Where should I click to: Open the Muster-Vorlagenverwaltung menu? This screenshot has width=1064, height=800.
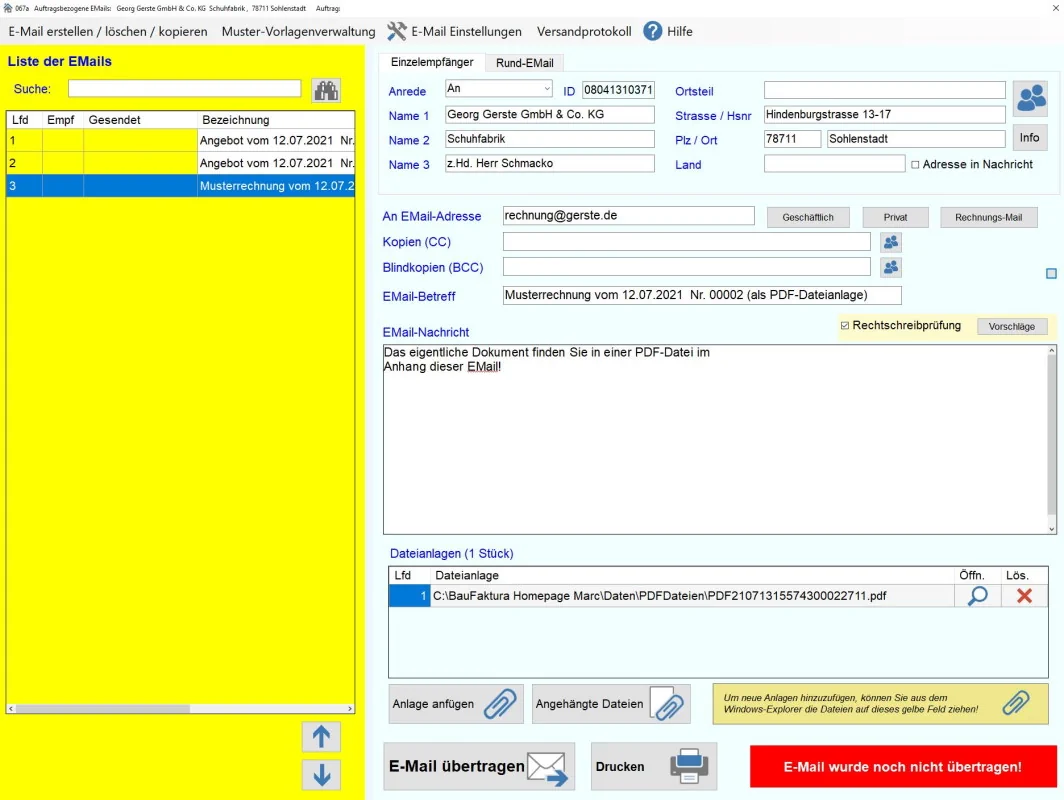pyautogui.click(x=298, y=31)
